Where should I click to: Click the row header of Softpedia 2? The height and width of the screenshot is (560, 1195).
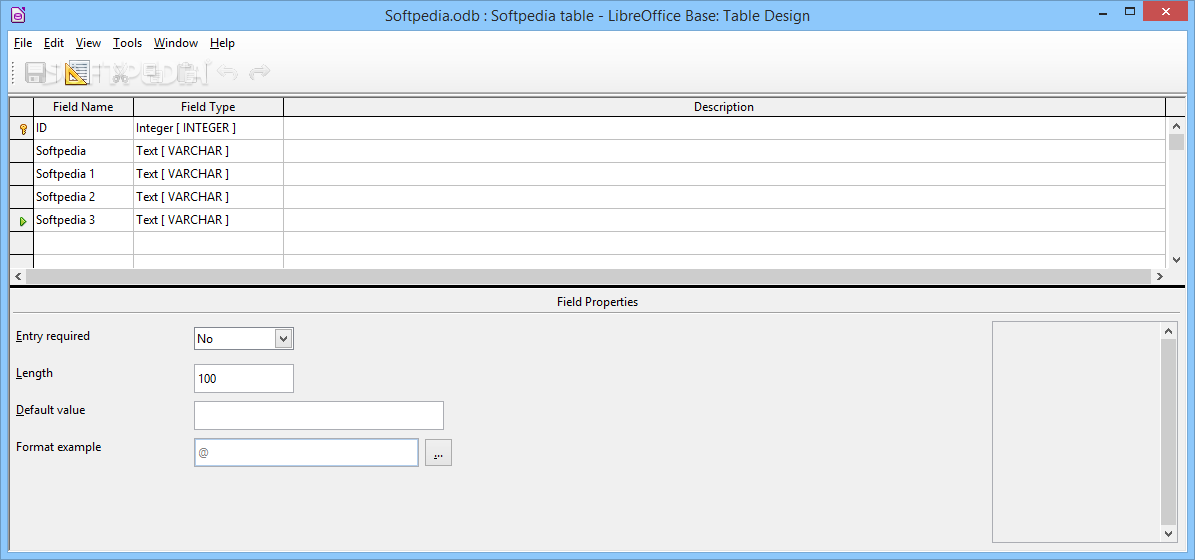21,197
